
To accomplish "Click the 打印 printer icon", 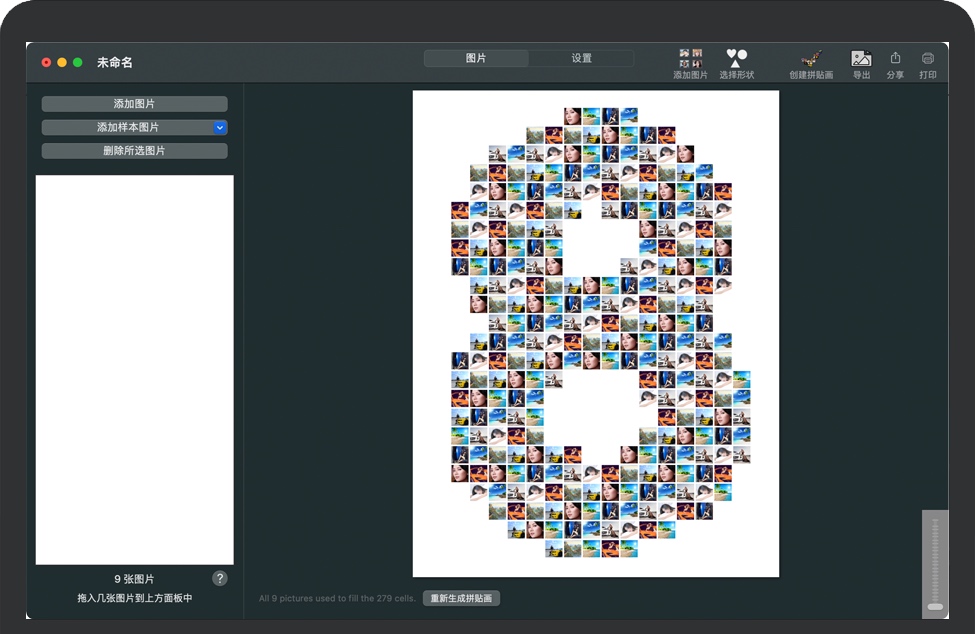I will 928,58.
